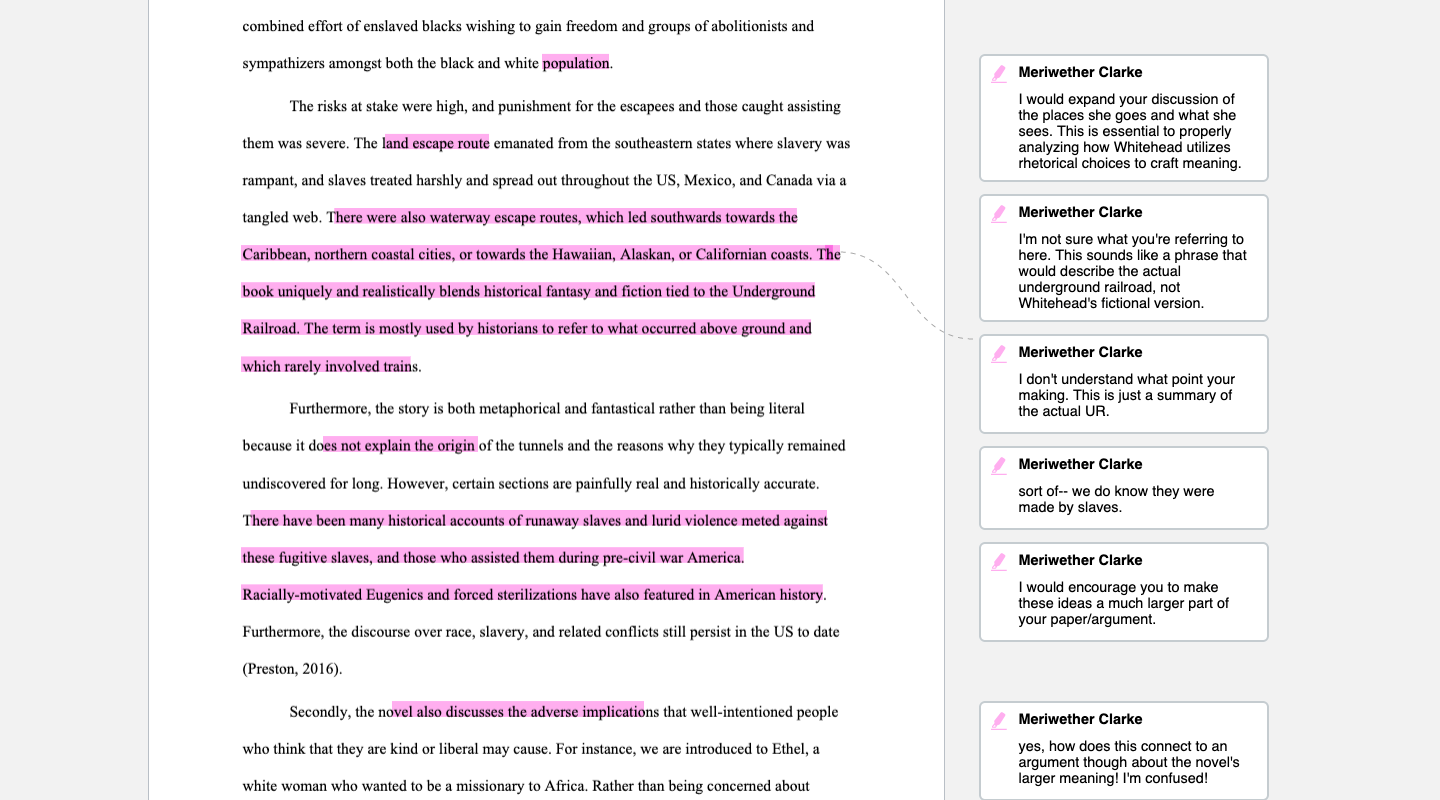
Task: Click the highlighter icon on the 'I would encourage you' comment
Action: coord(999,561)
